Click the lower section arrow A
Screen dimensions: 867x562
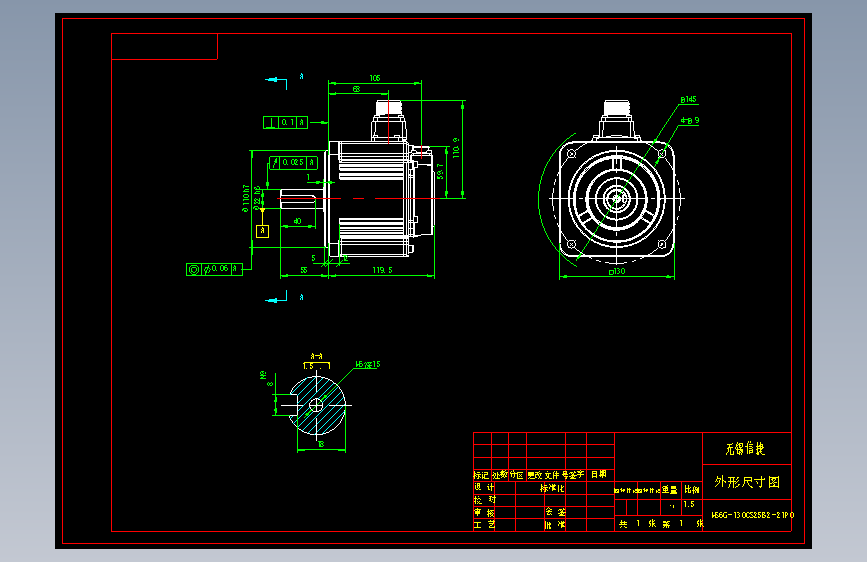276,298
